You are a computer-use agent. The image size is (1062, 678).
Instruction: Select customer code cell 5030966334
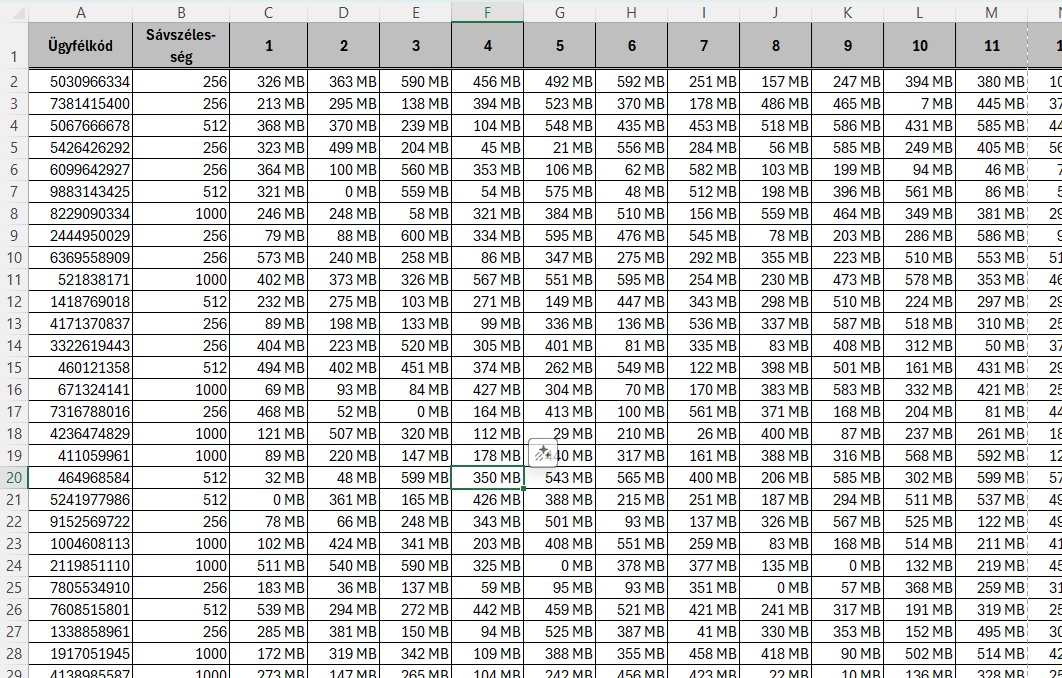[x=80, y=82]
